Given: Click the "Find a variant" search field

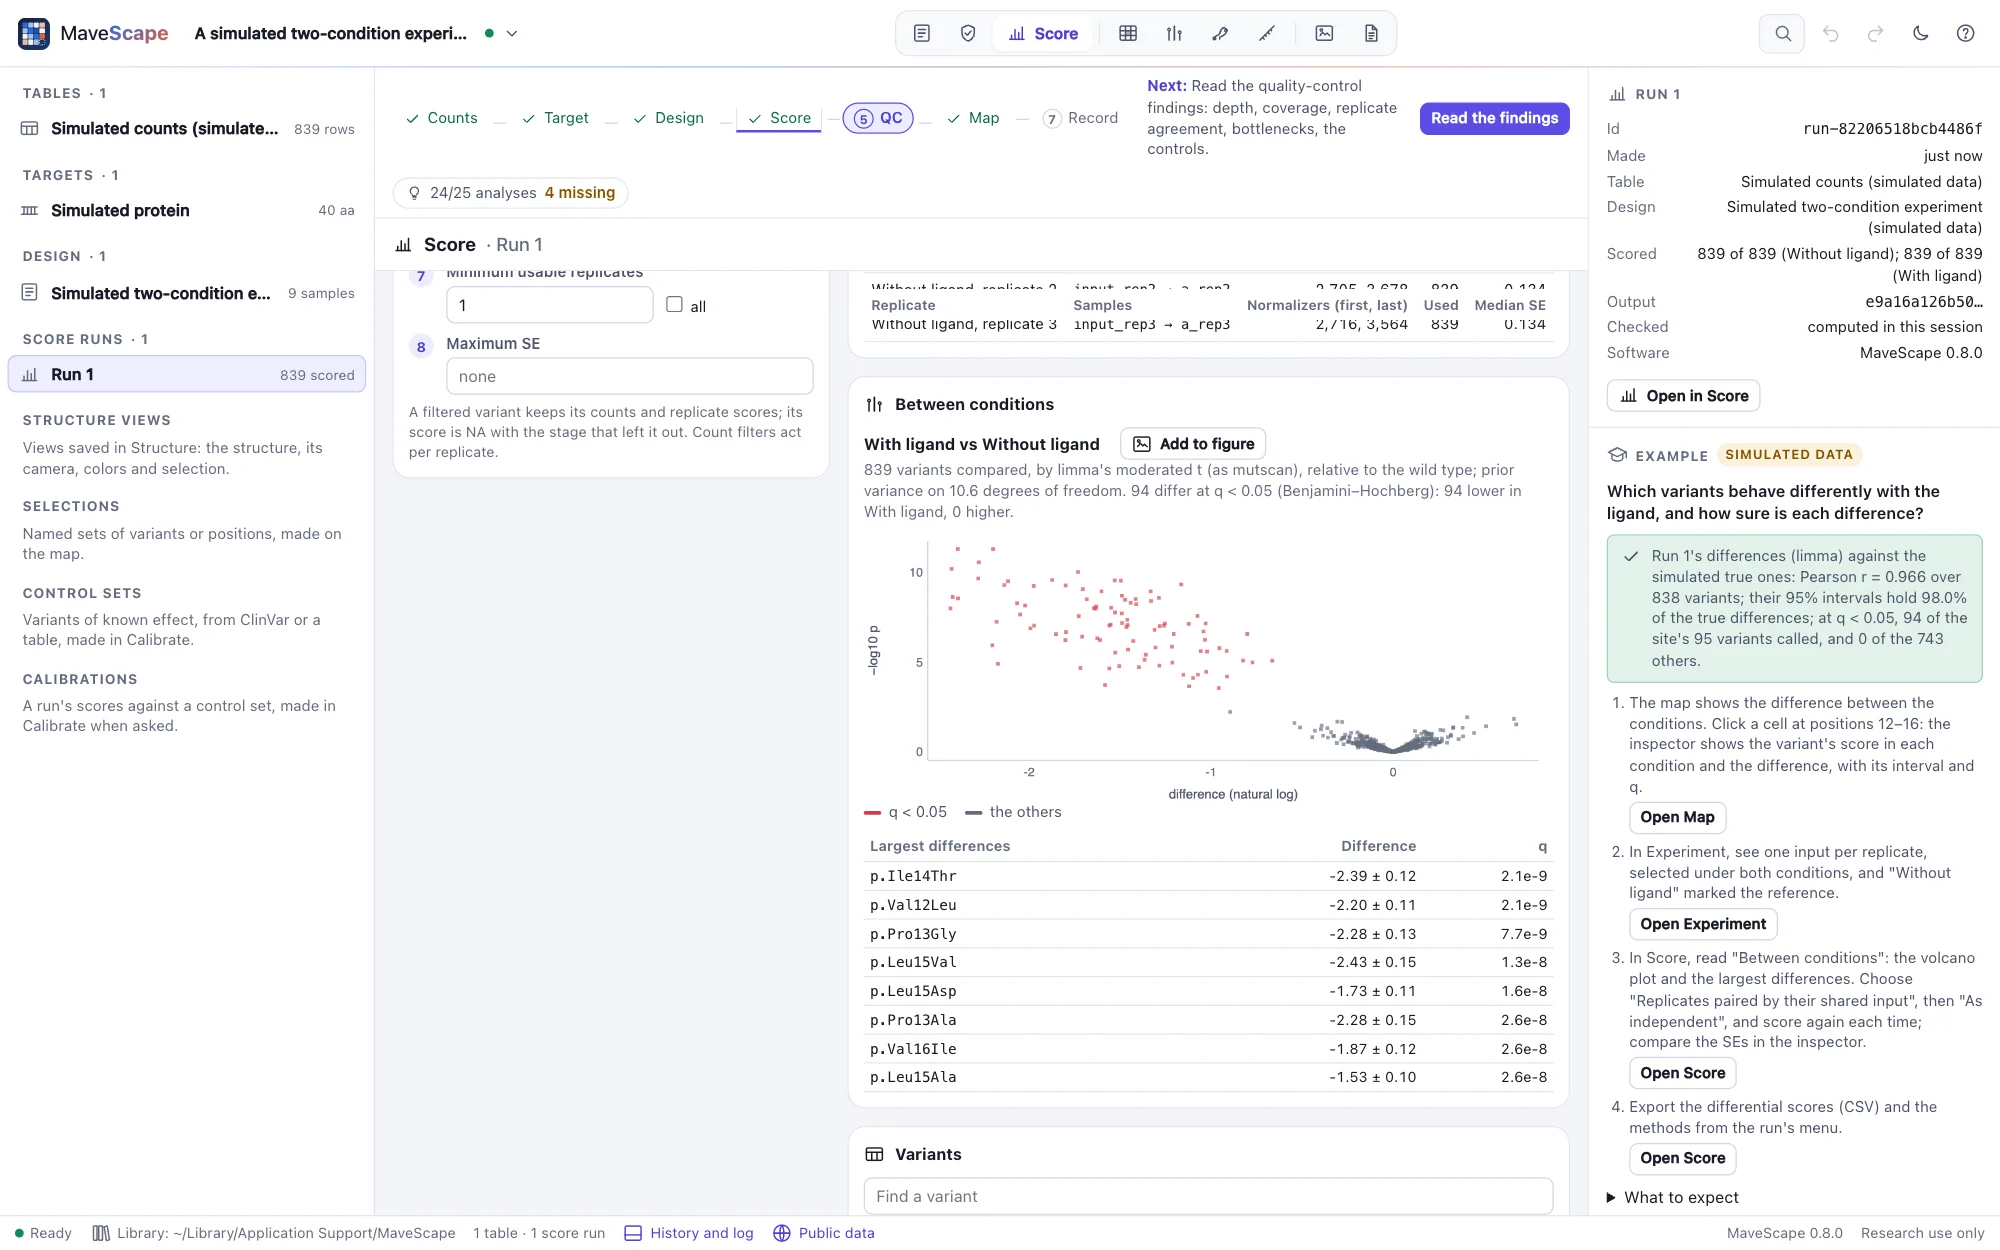Looking at the screenshot, I should click(1208, 1196).
